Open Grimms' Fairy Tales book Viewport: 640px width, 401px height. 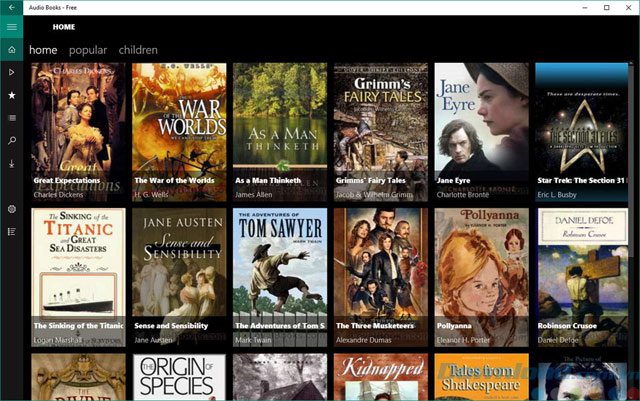tap(381, 132)
